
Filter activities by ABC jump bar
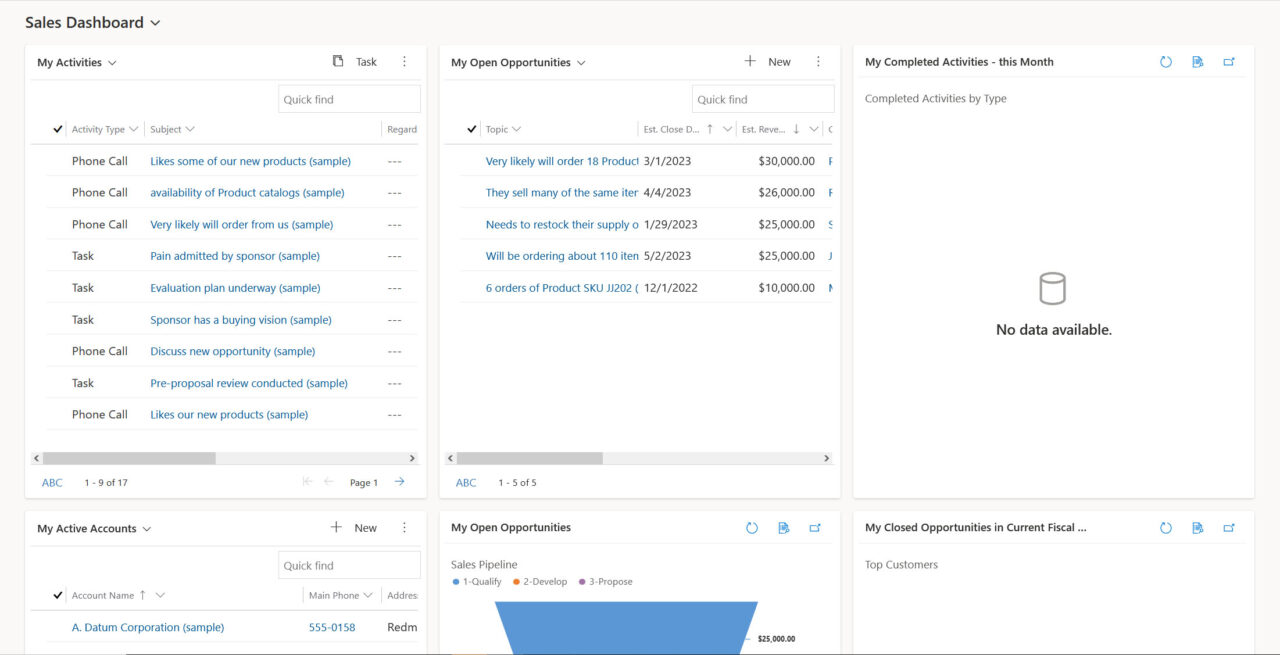click(52, 481)
